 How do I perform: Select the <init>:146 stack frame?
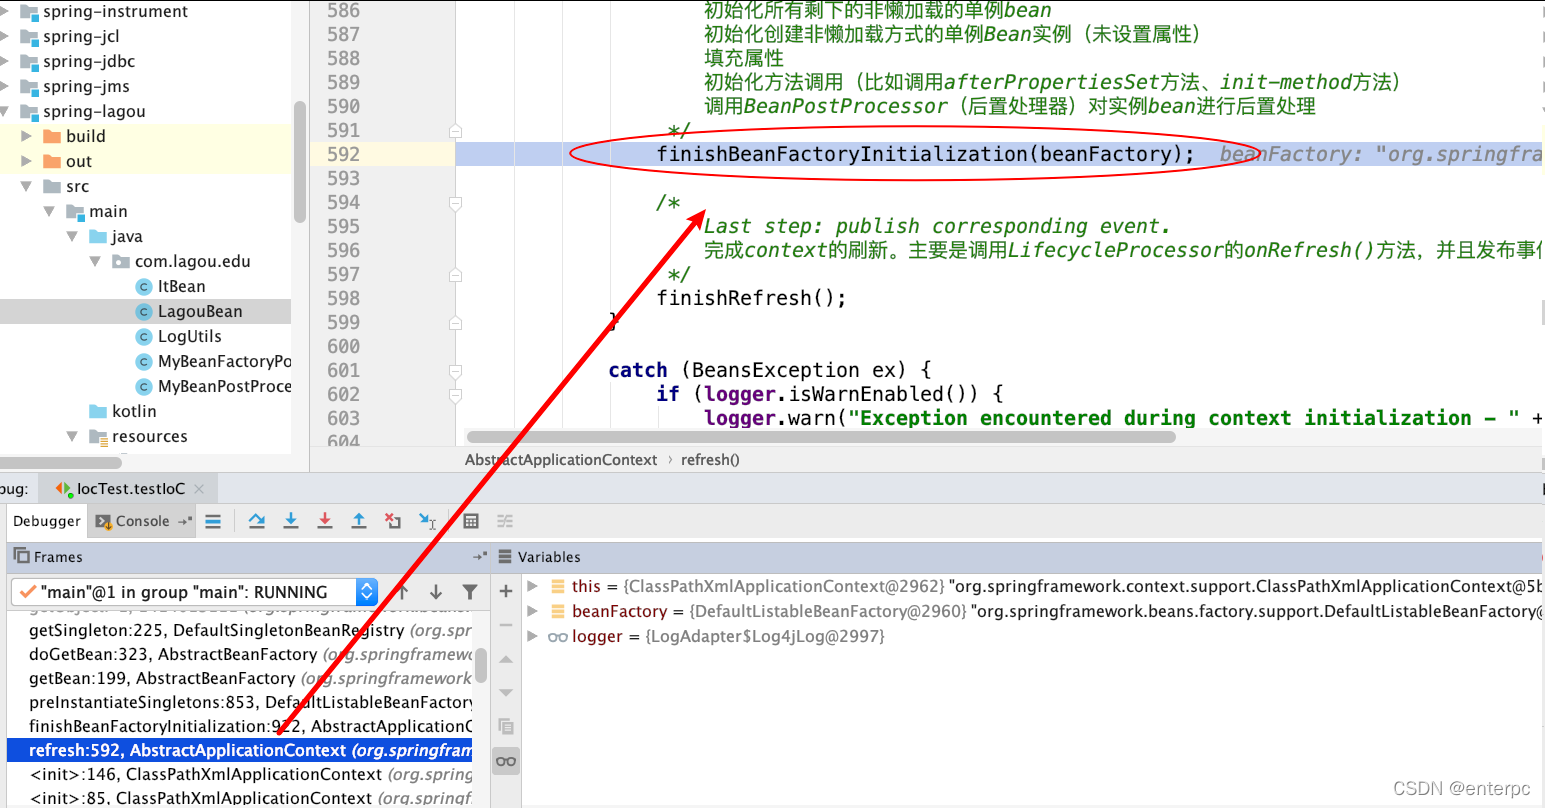[240, 774]
